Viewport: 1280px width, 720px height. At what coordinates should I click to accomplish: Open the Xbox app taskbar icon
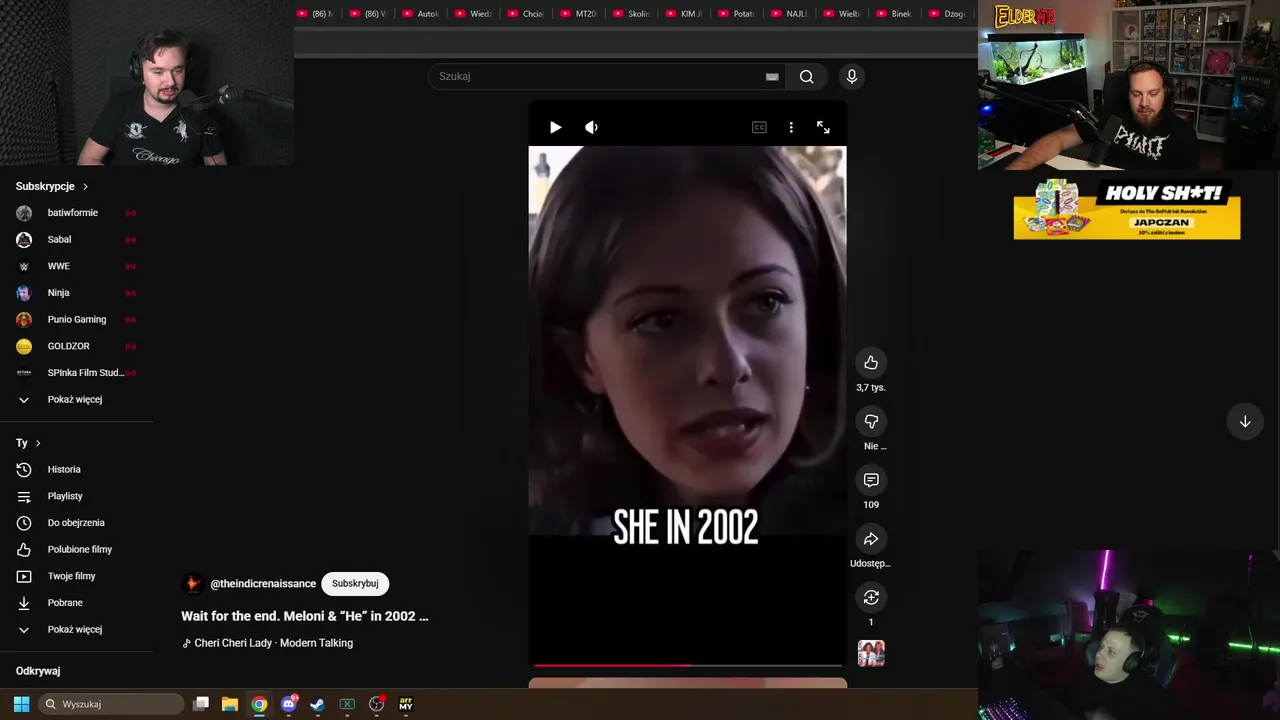click(347, 704)
